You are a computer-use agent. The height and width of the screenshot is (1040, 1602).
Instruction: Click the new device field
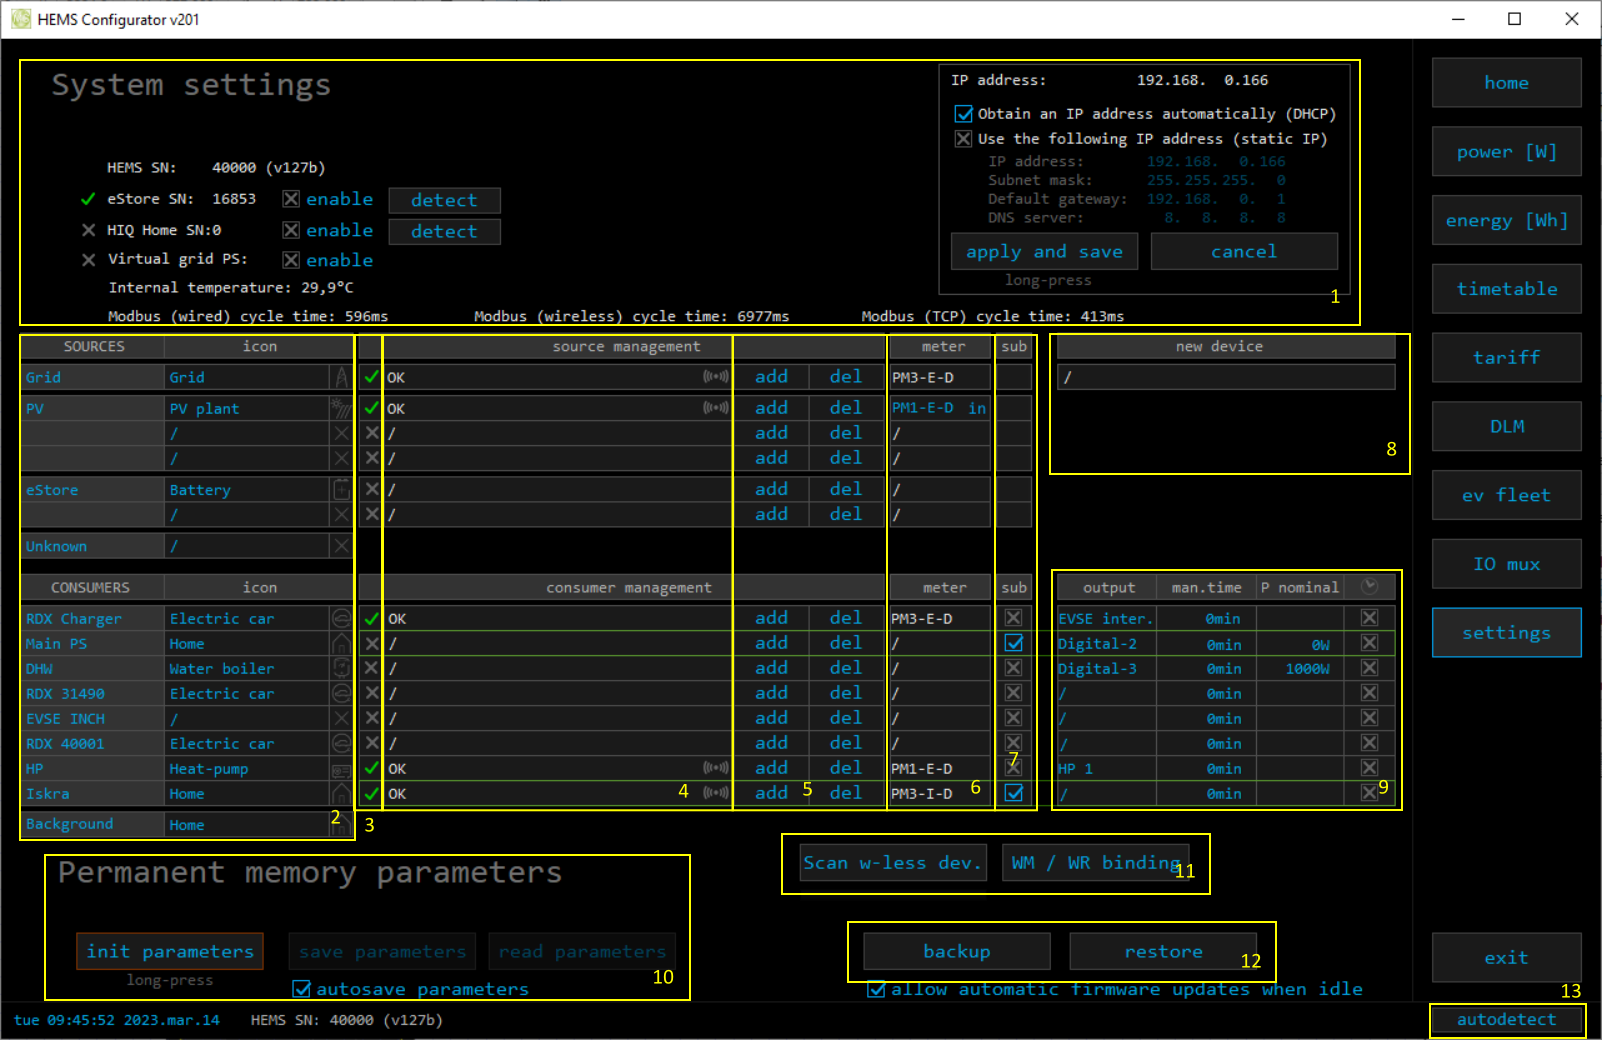coord(1226,377)
